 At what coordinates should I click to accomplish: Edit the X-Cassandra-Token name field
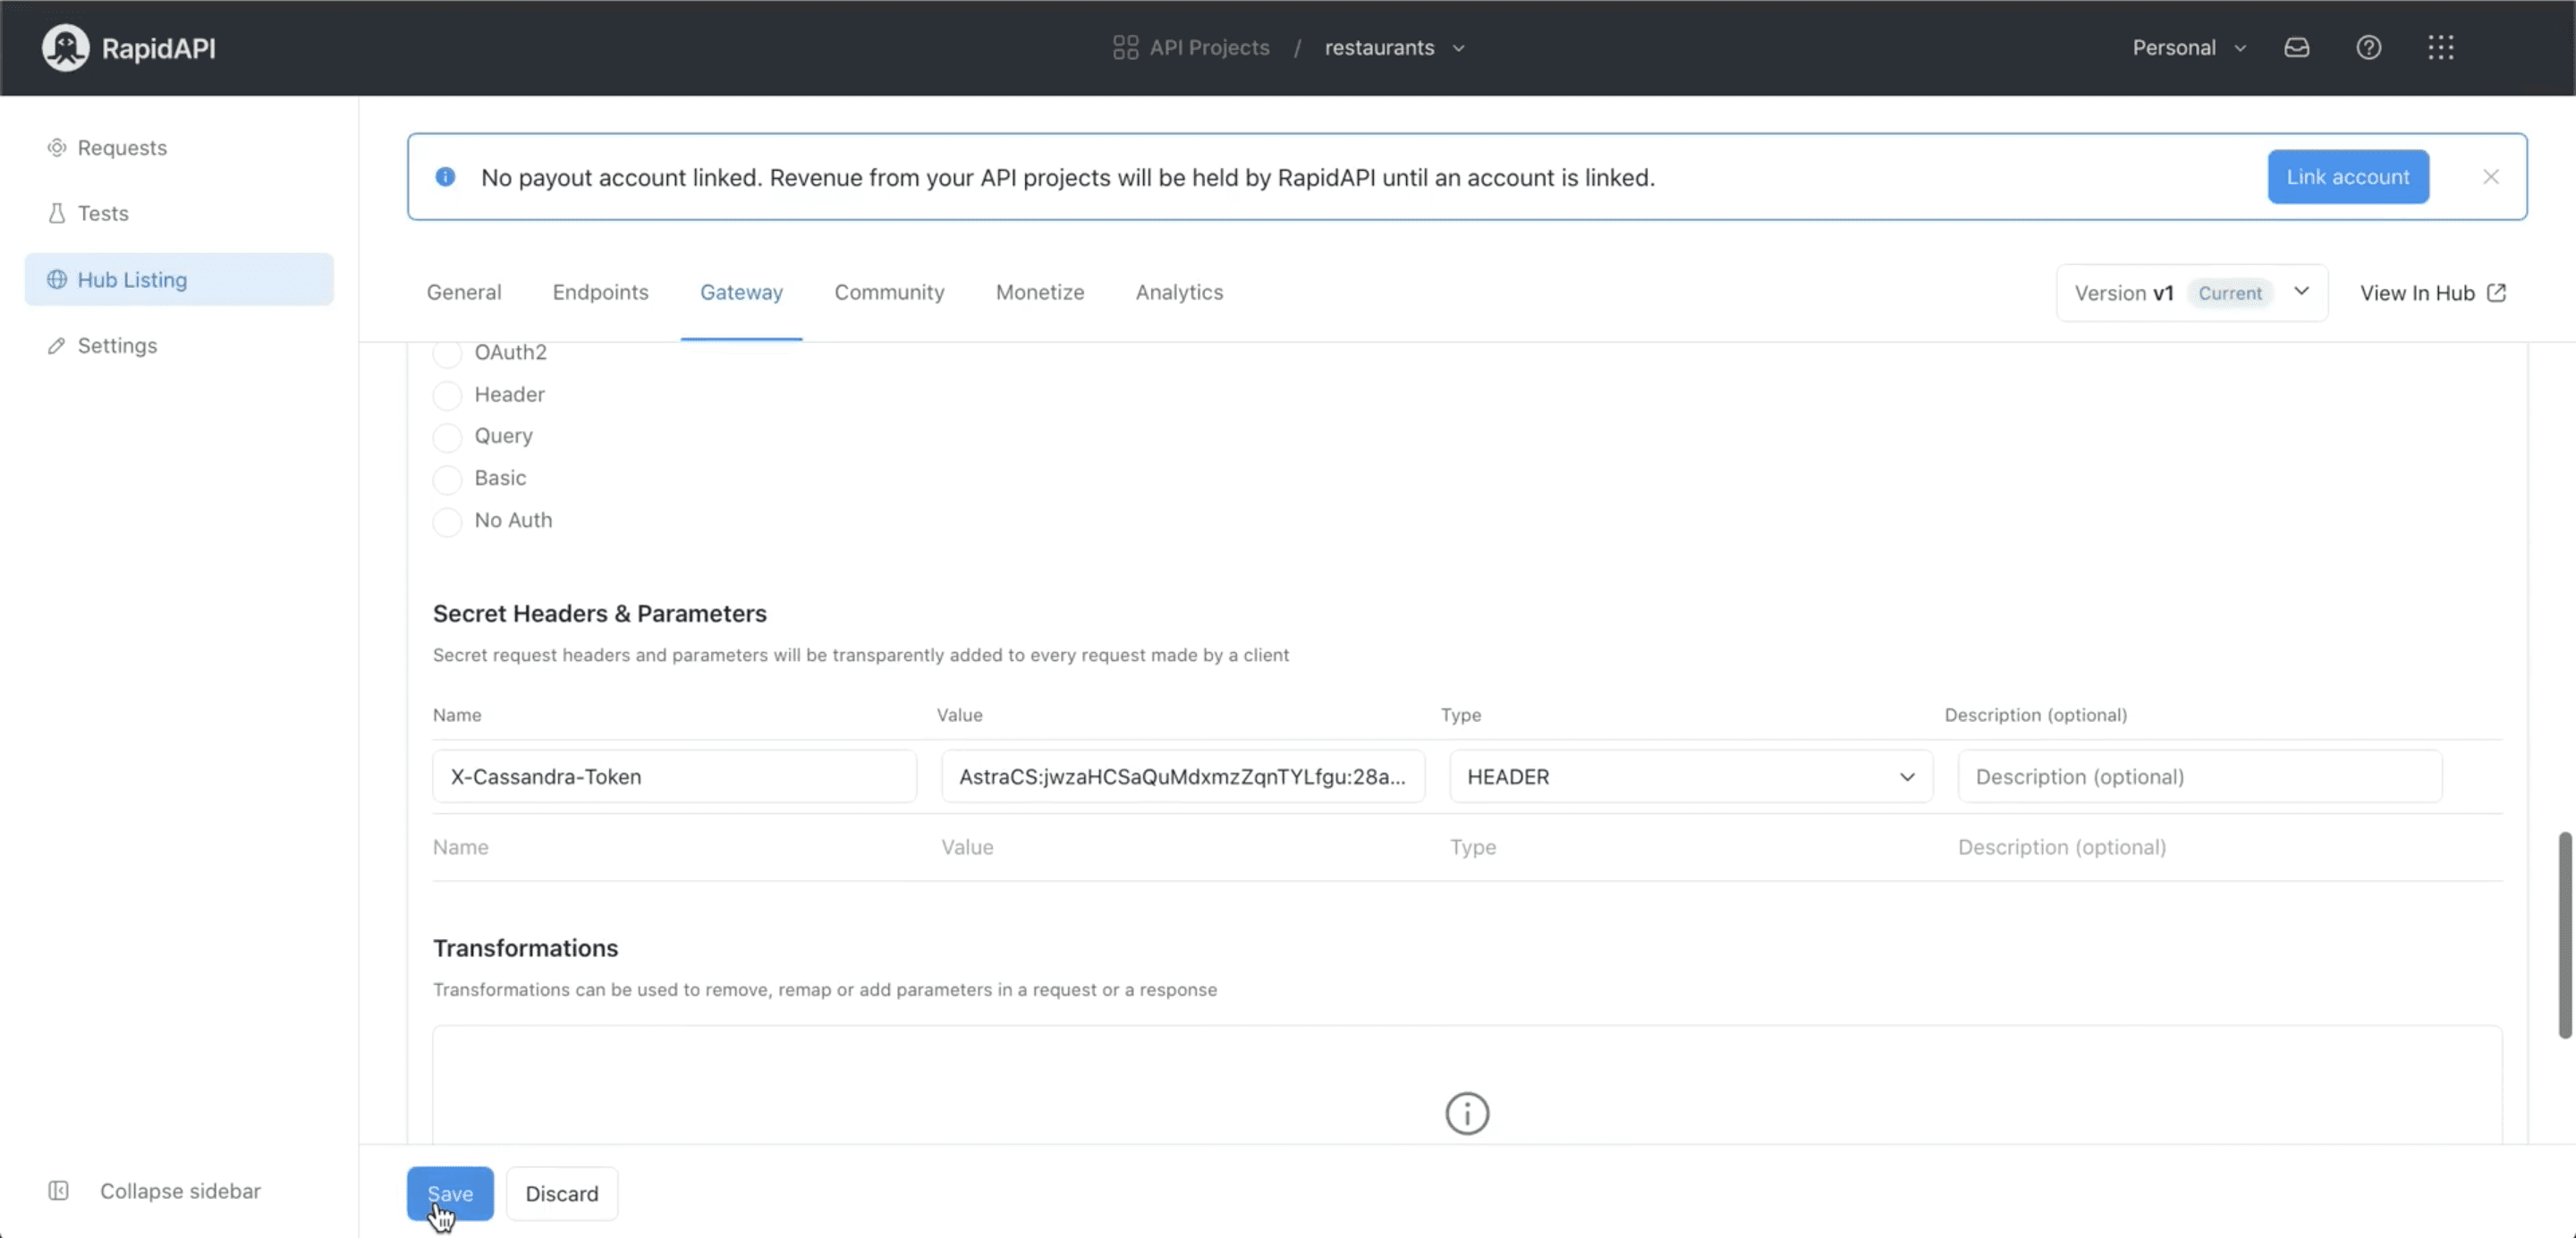[x=674, y=777]
